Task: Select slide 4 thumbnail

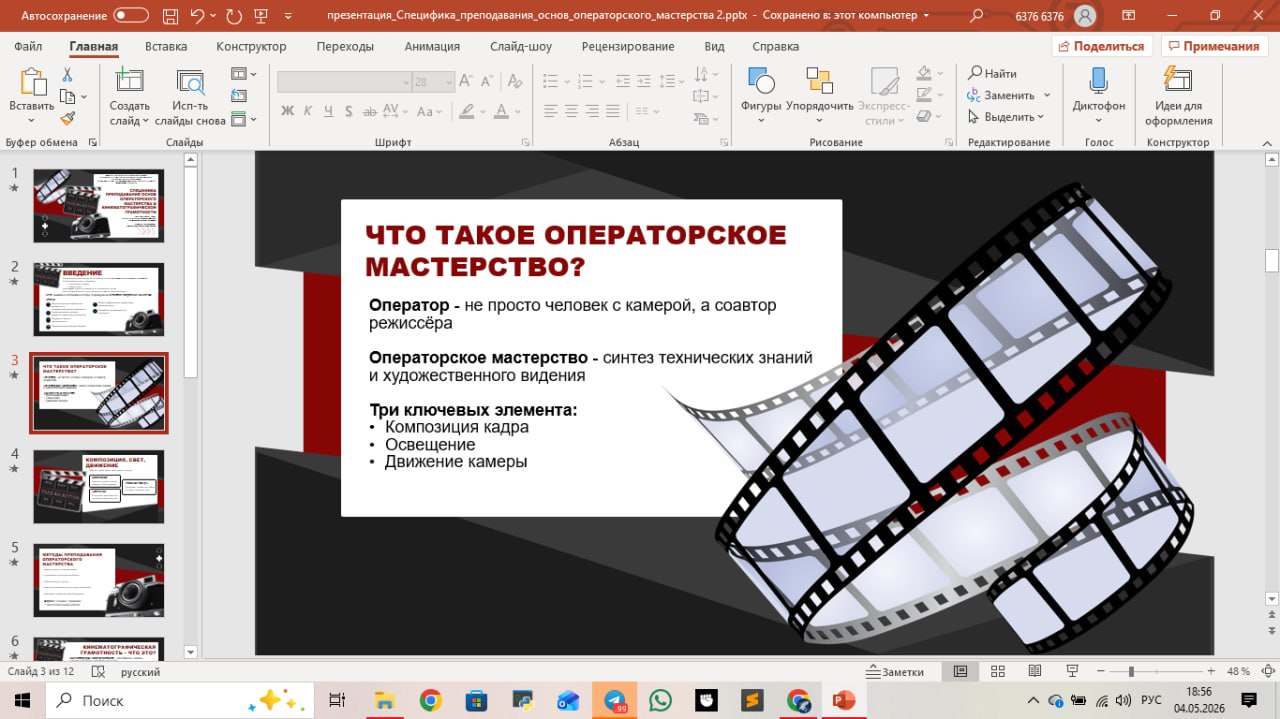Action: point(98,486)
